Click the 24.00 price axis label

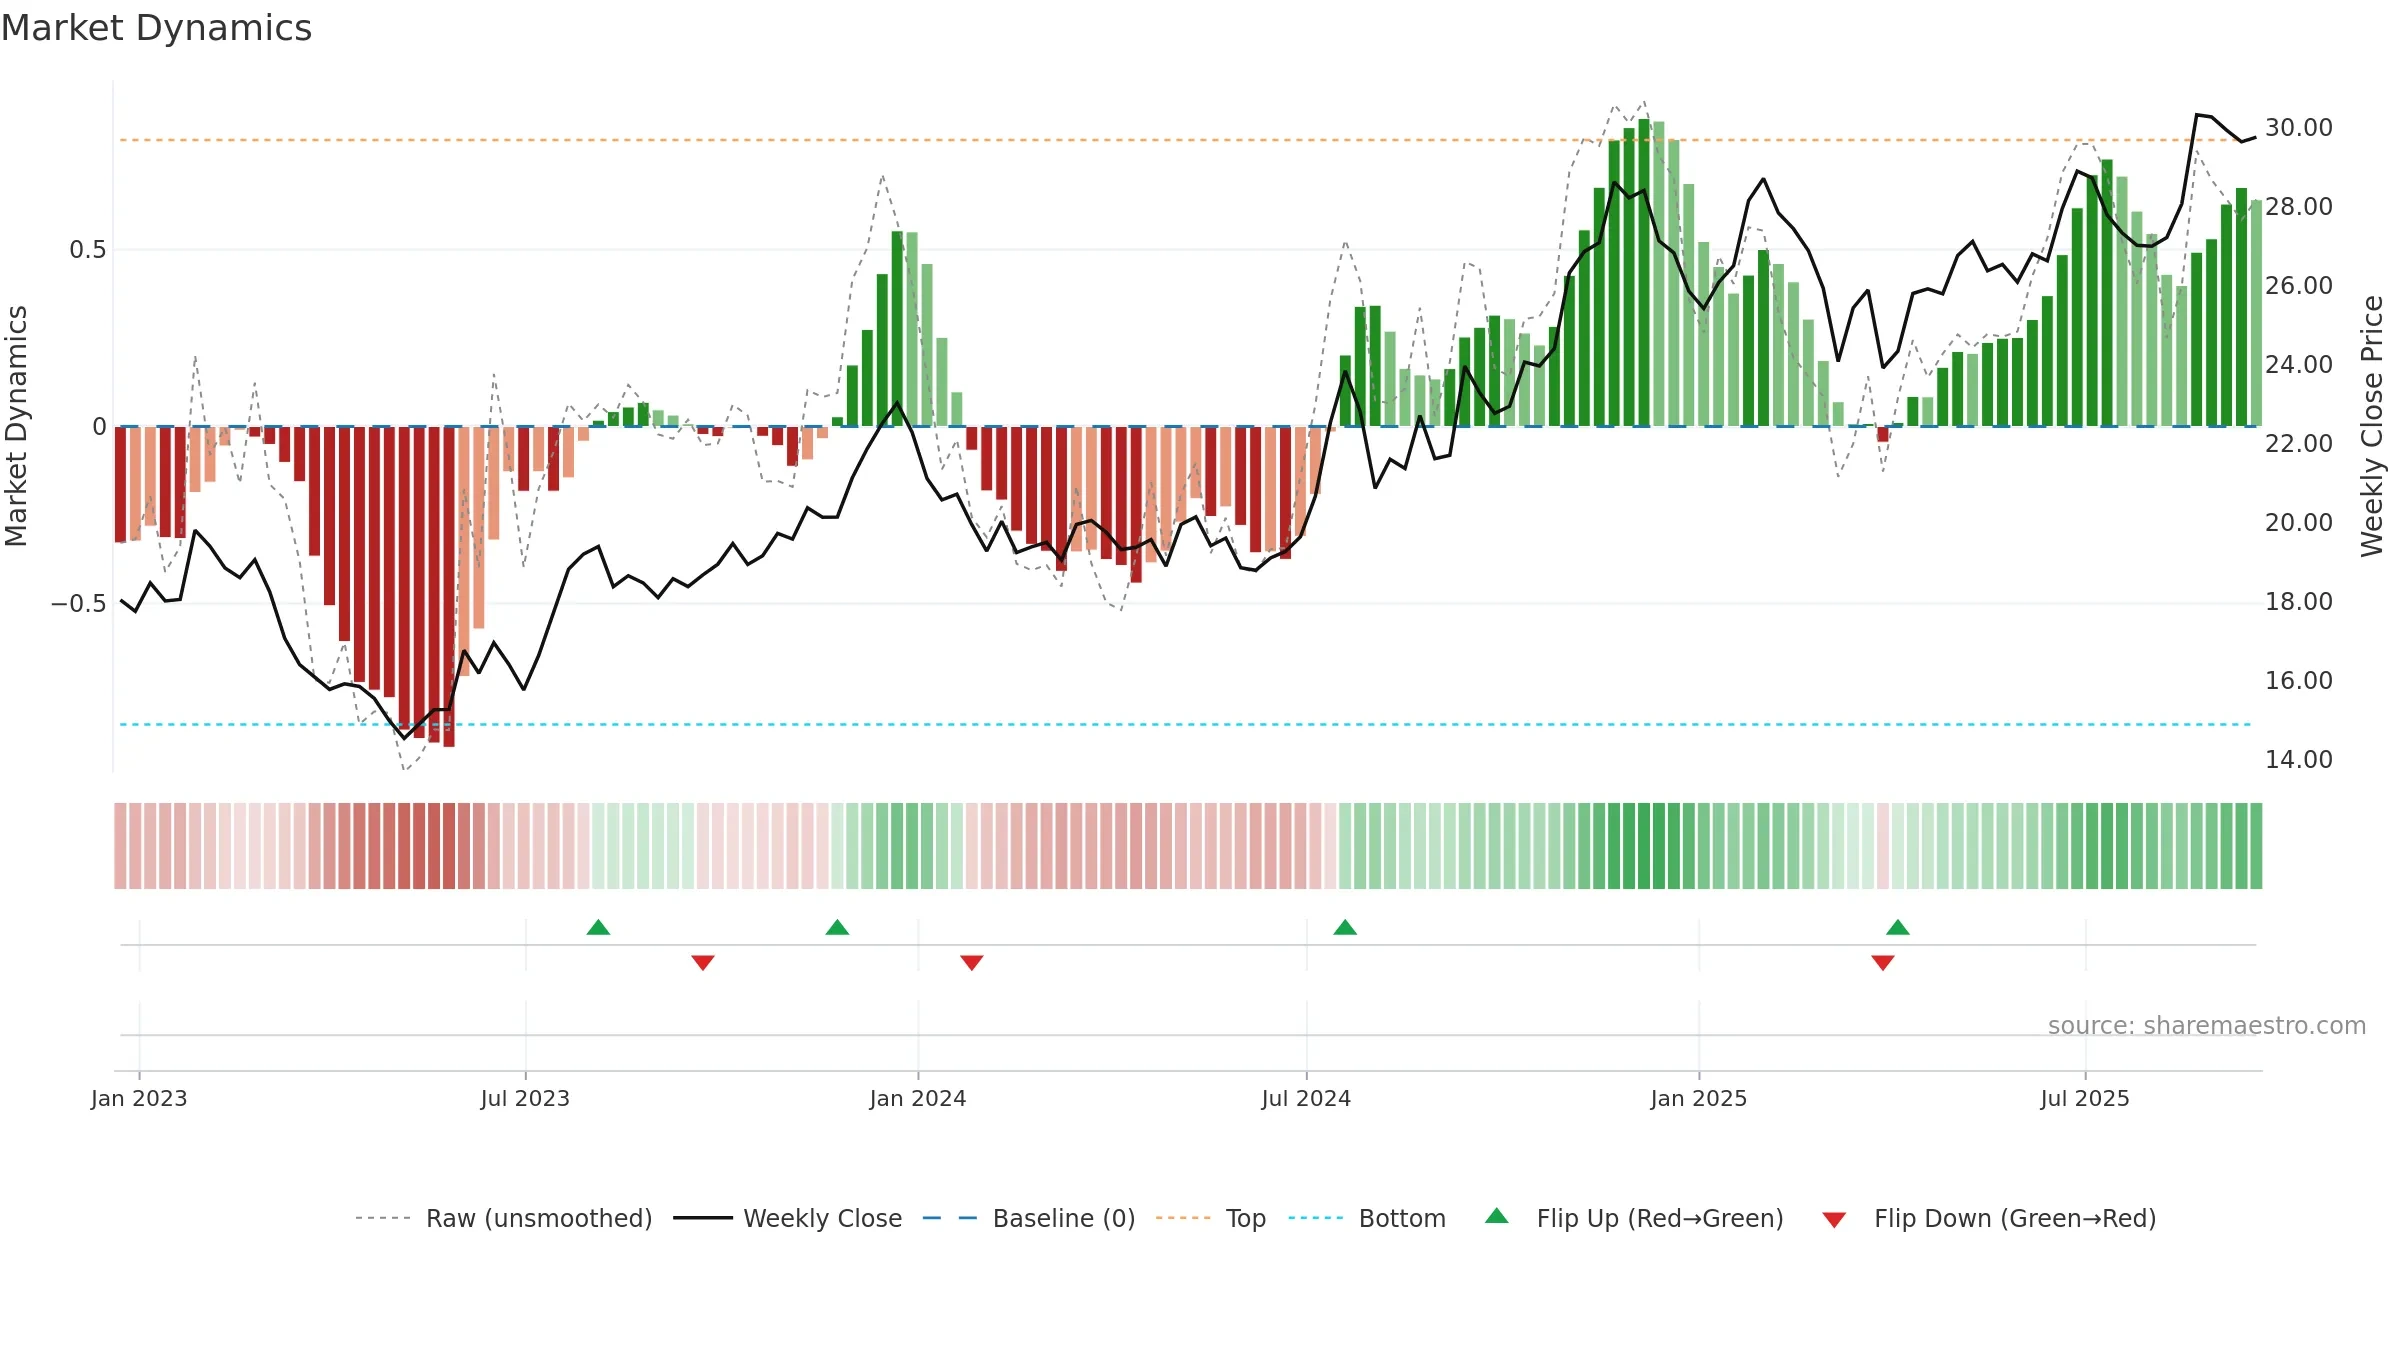2299,365
